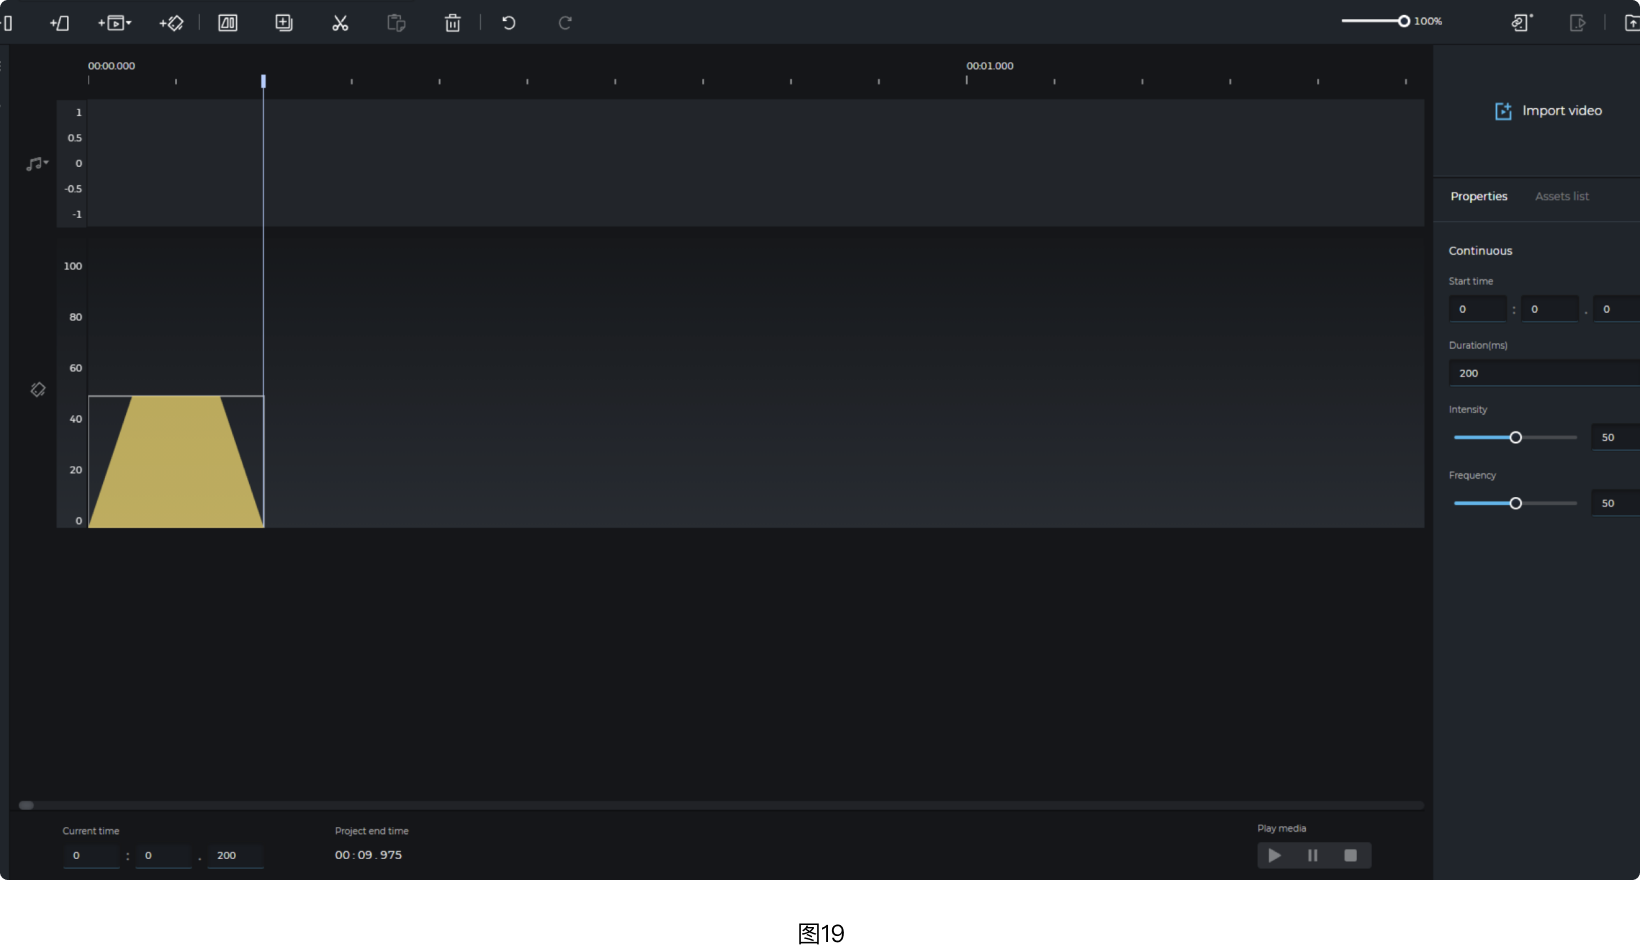The width and height of the screenshot is (1640, 945).
Task: Select the haptic track icon on the left
Action: (37, 389)
